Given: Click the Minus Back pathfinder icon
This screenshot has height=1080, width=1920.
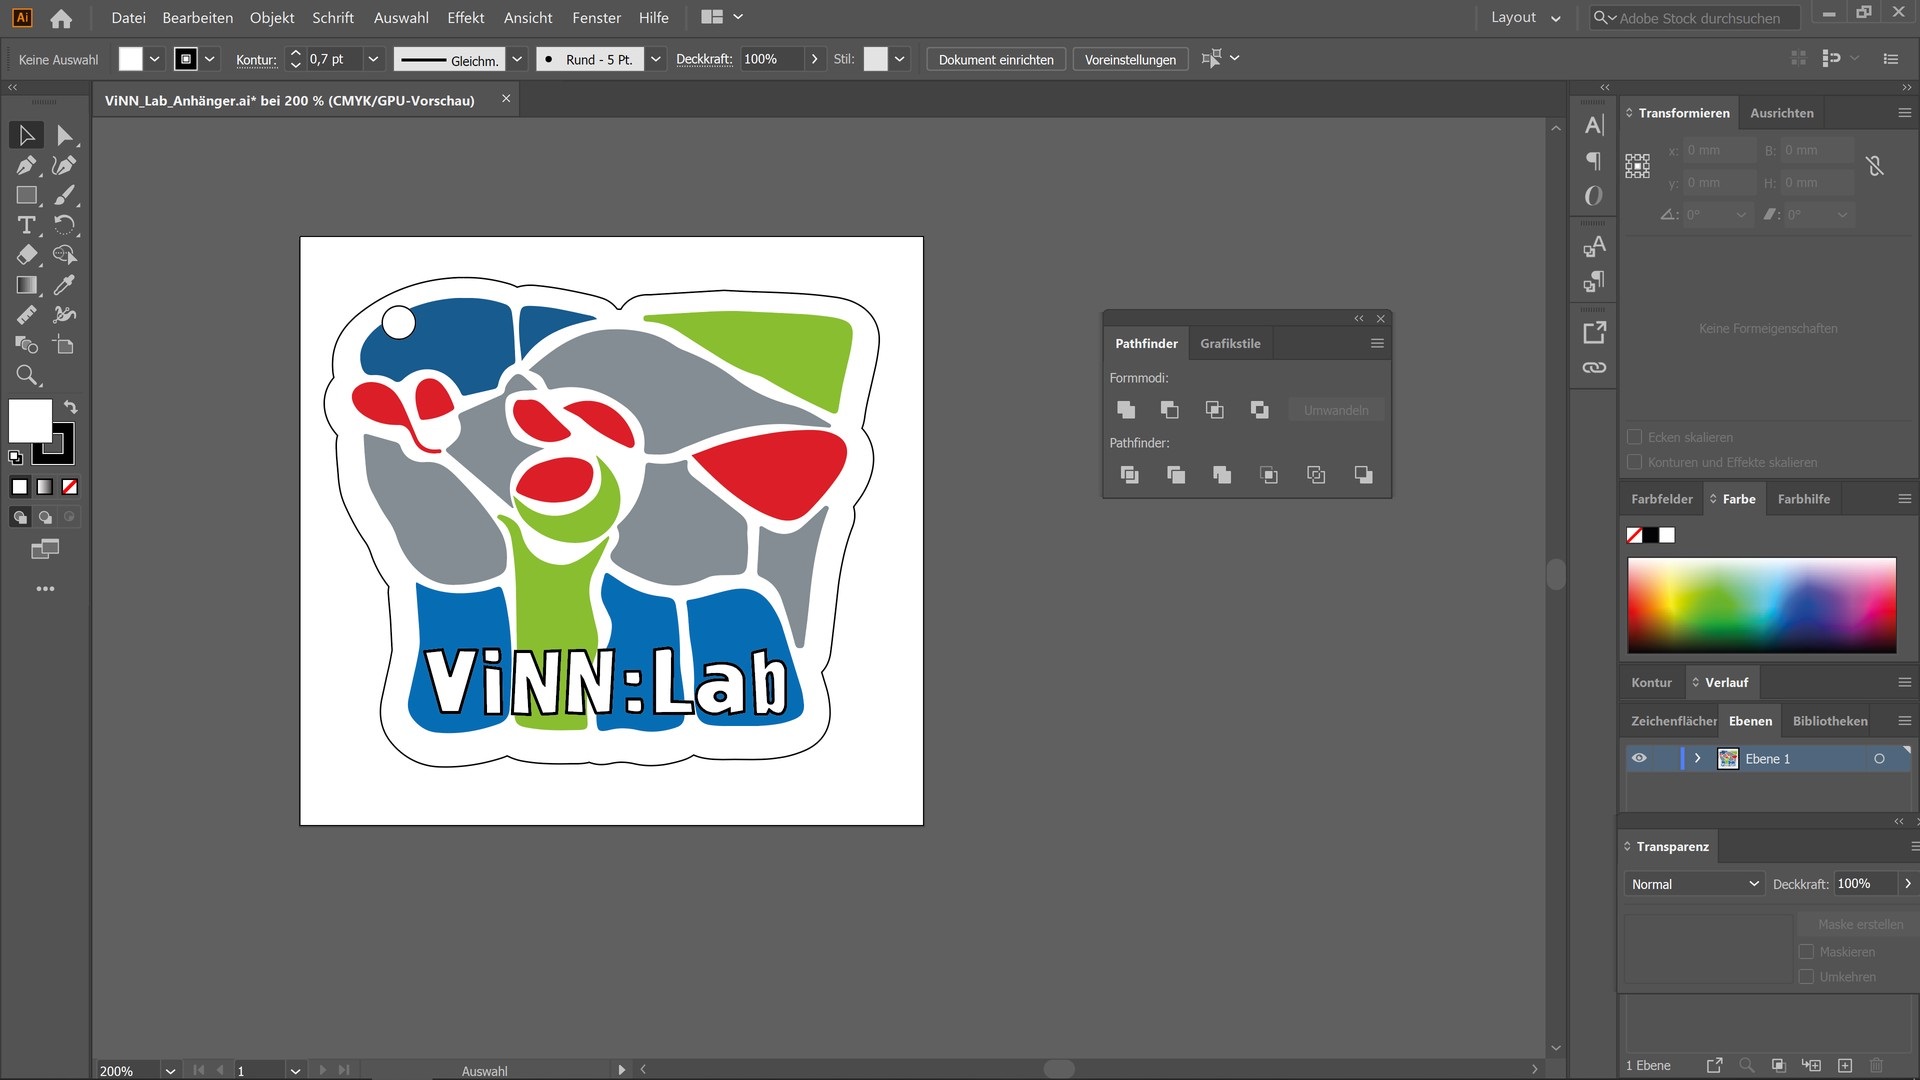Looking at the screenshot, I should [x=1363, y=475].
